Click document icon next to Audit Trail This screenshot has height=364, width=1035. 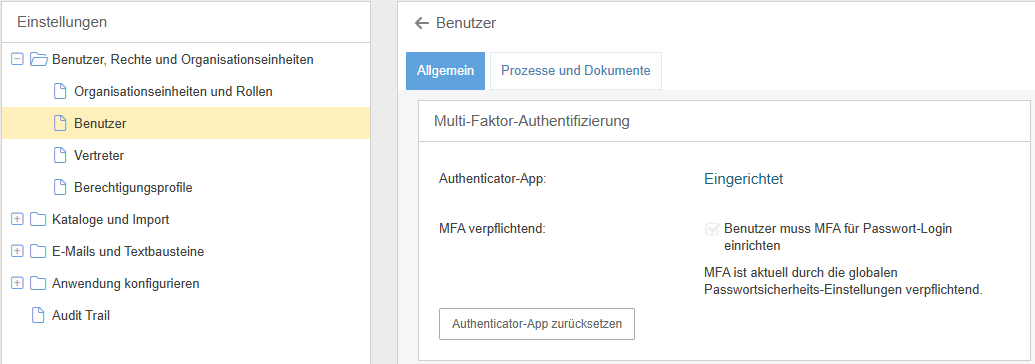click(x=38, y=316)
